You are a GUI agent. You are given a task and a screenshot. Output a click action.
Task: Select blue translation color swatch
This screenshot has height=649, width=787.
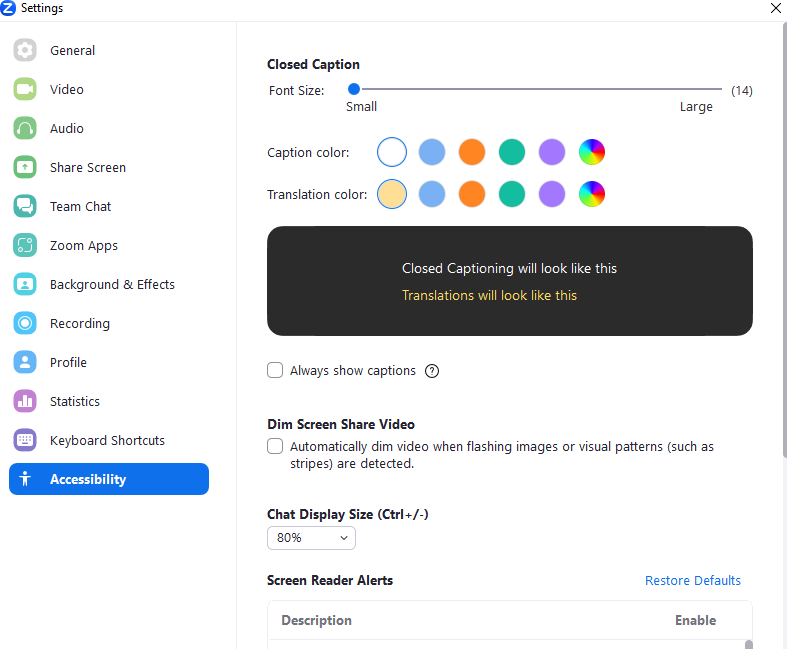click(x=432, y=194)
